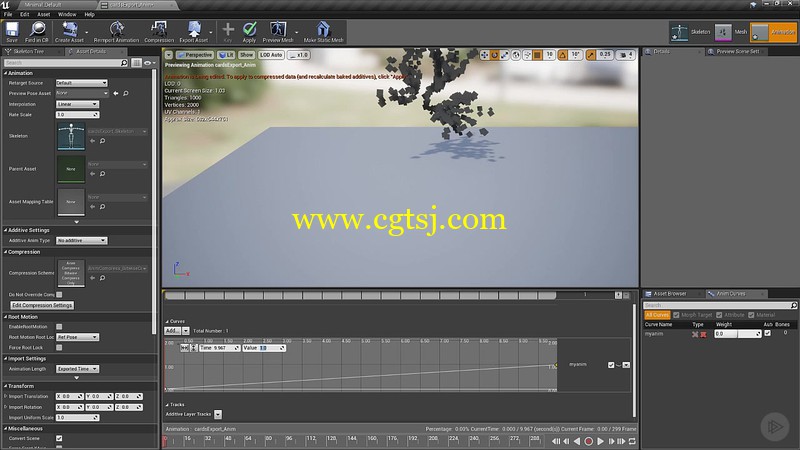Toggle the Morph Target filter checkbox
This screenshot has width=800, height=450.
click(x=677, y=315)
